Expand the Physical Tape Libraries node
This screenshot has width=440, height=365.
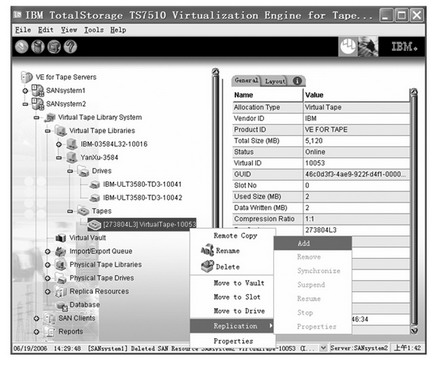point(48,265)
